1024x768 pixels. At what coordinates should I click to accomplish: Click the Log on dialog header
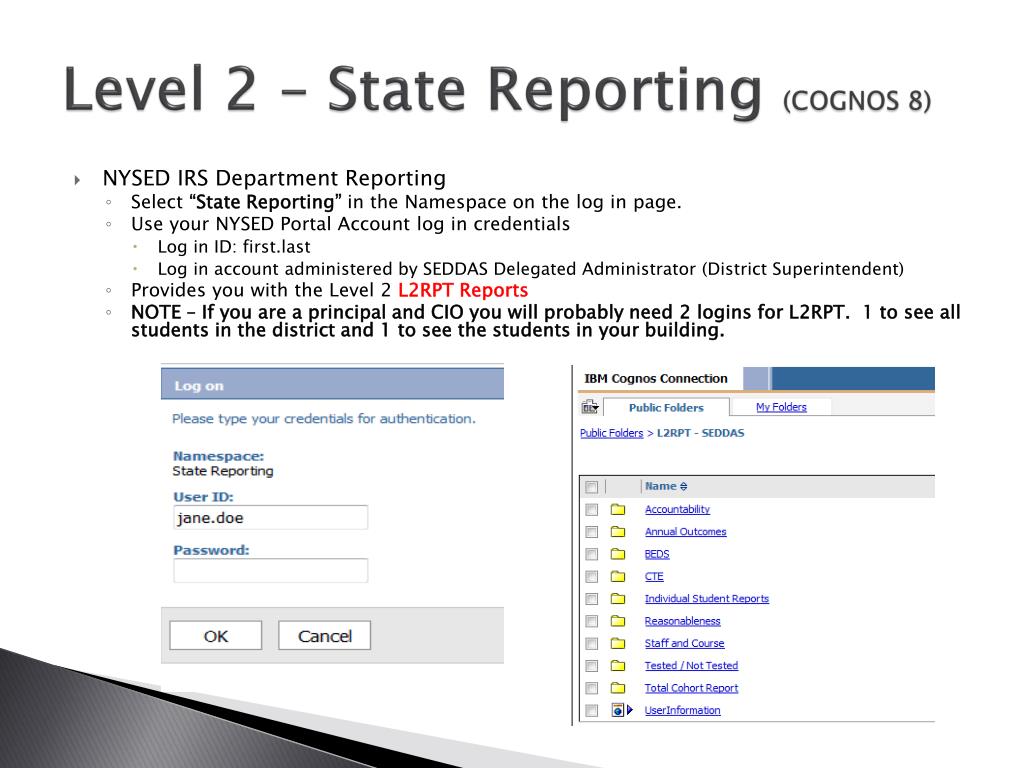332,385
